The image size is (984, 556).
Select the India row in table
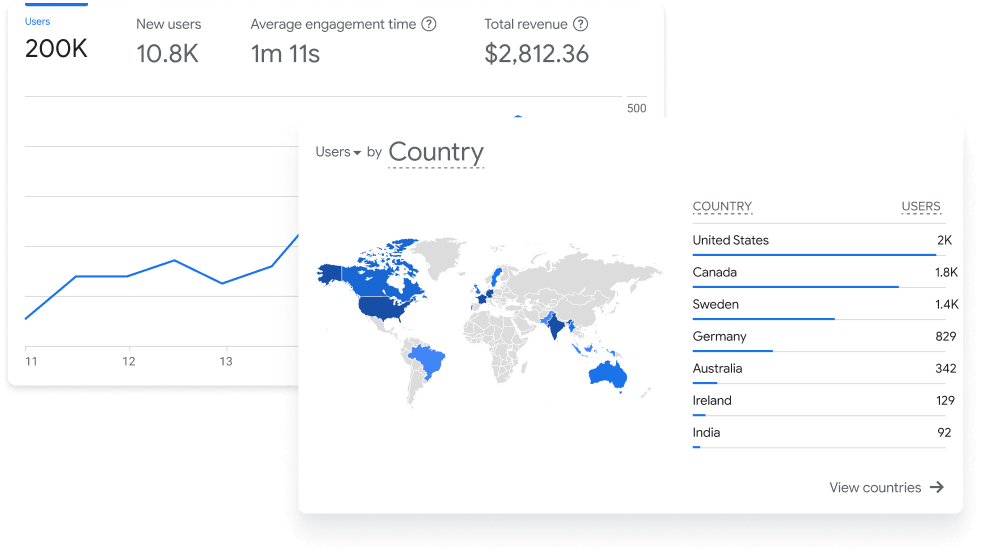tap(822, 433)
